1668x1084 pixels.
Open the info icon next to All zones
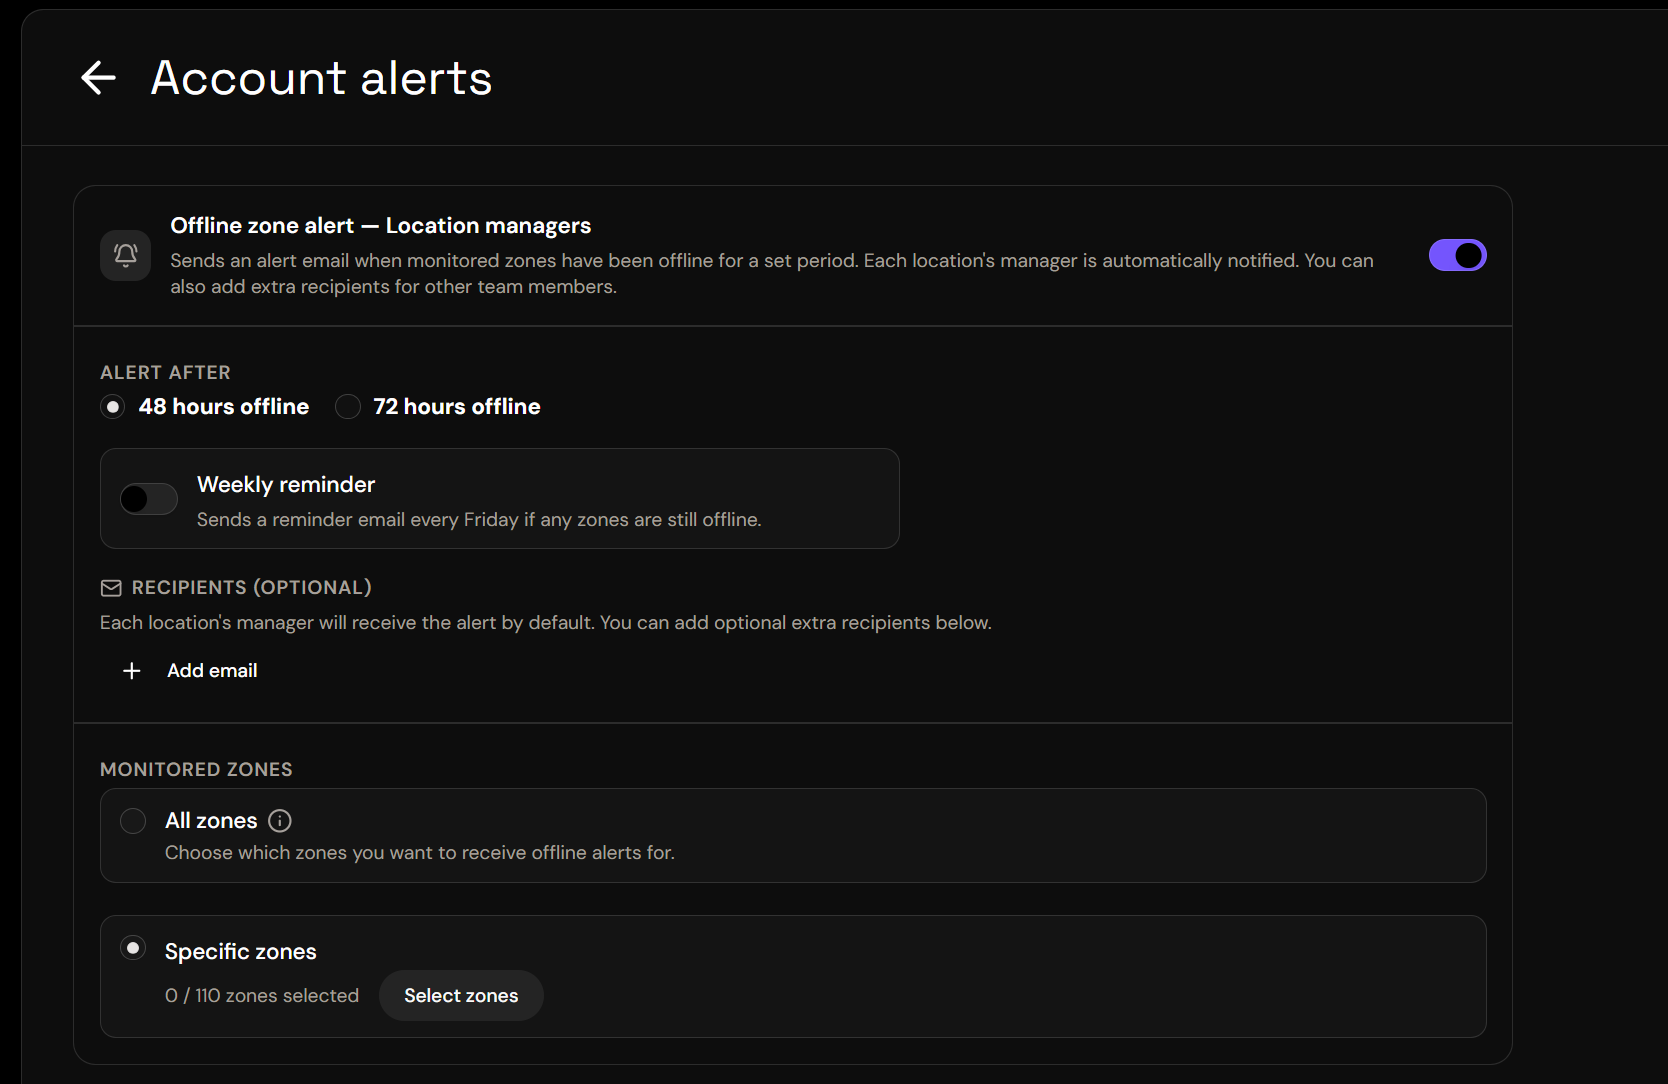280,821
